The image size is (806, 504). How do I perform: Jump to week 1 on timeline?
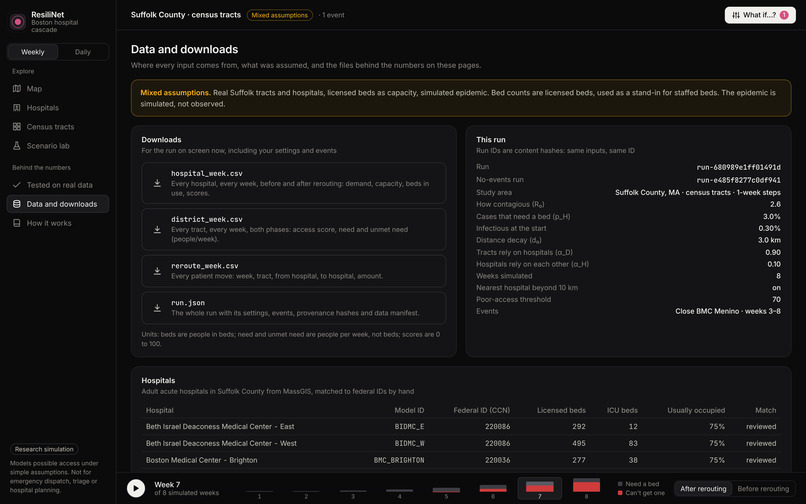point(259,489)
